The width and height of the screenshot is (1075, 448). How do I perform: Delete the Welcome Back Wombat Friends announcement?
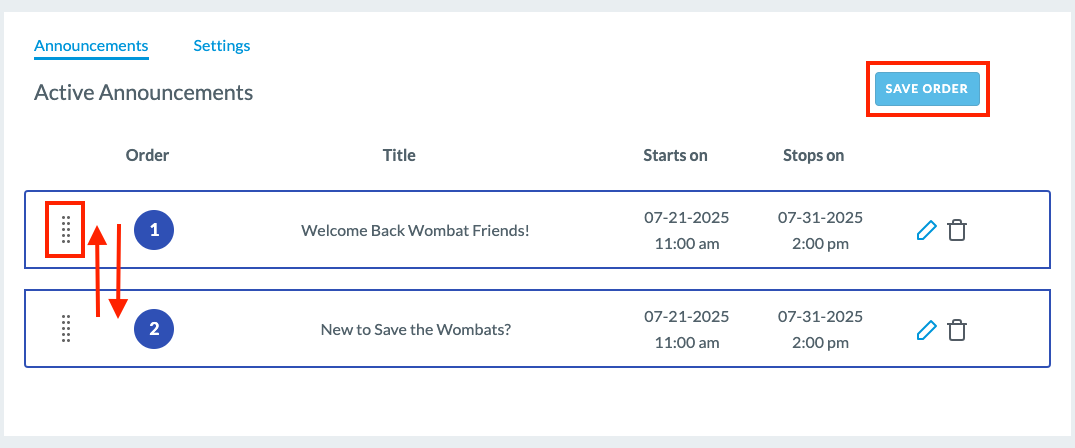point(957,231)
